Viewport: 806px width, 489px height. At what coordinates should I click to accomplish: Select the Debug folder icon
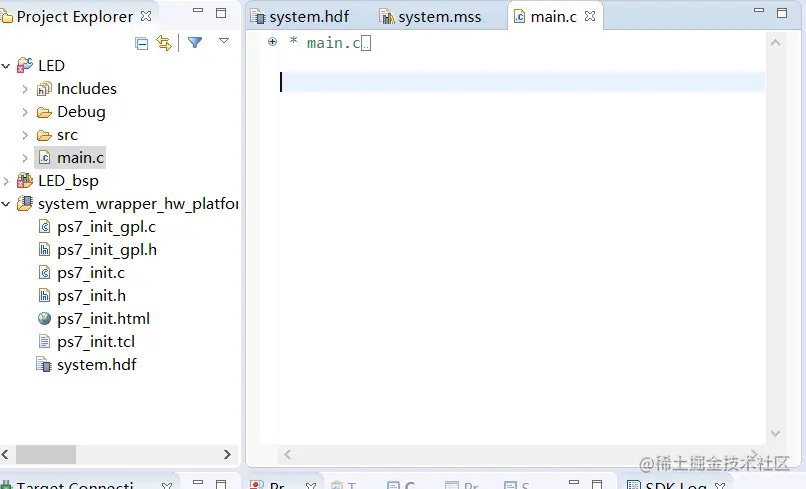[44, 112]
